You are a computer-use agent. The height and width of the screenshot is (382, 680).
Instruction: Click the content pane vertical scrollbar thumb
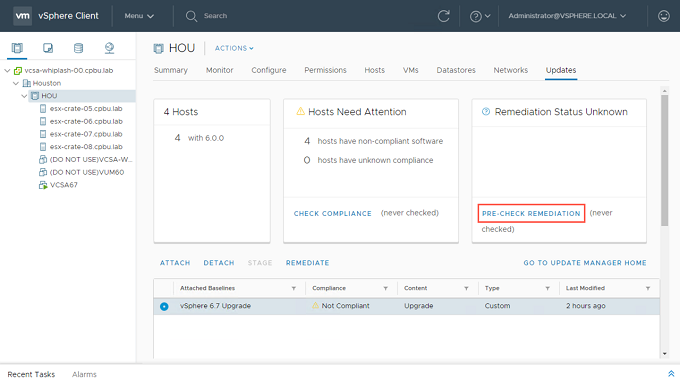coord(664,160)
